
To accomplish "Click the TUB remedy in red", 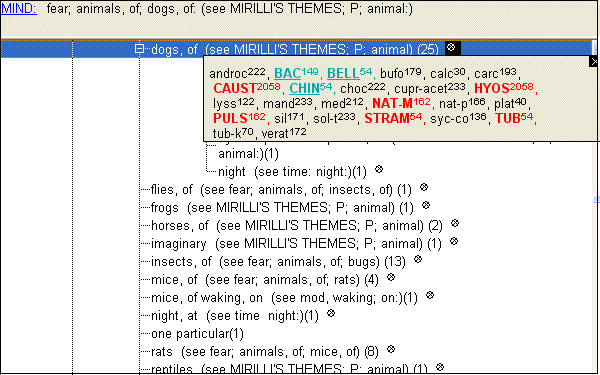I will tap(514, 118).
